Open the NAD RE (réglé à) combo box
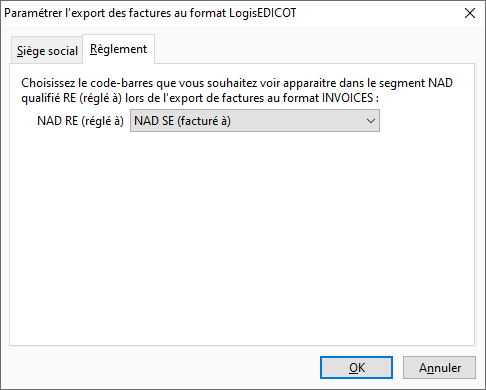This screenshot has width=486, height=390. click(255, 121)
